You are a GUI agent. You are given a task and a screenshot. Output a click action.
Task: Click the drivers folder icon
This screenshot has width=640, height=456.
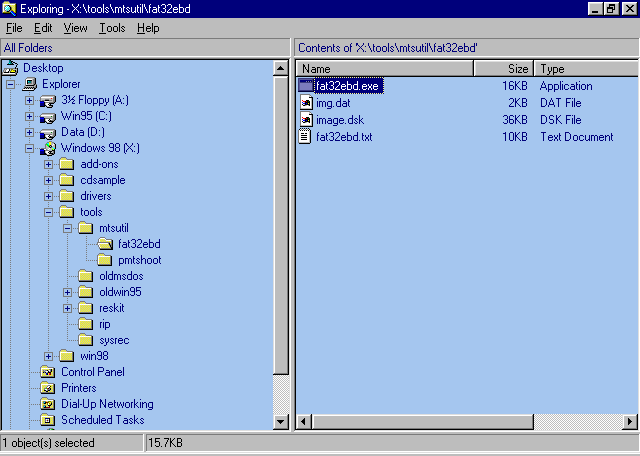(66, 196)
